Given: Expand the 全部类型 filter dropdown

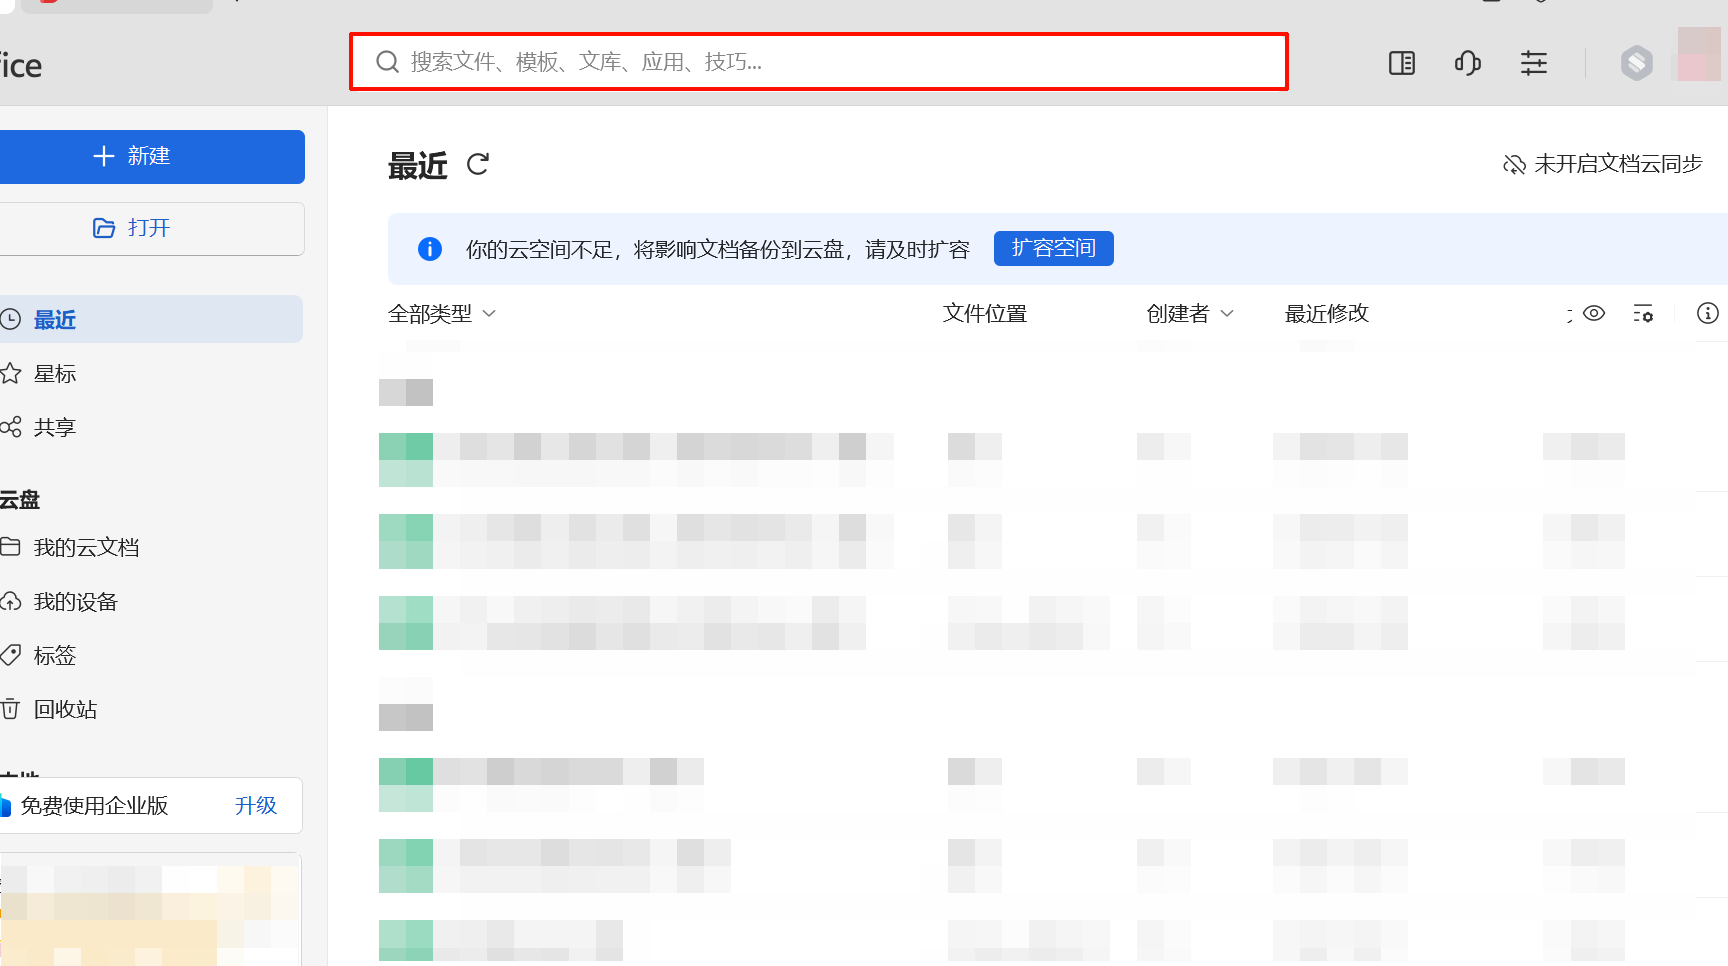Looking at the screenshot, I should point(442,314).
